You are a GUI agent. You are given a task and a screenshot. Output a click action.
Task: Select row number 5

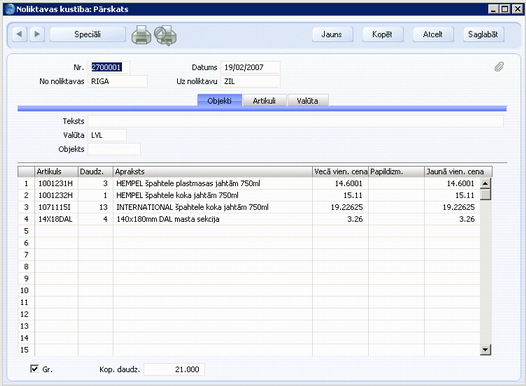point(26,231)
